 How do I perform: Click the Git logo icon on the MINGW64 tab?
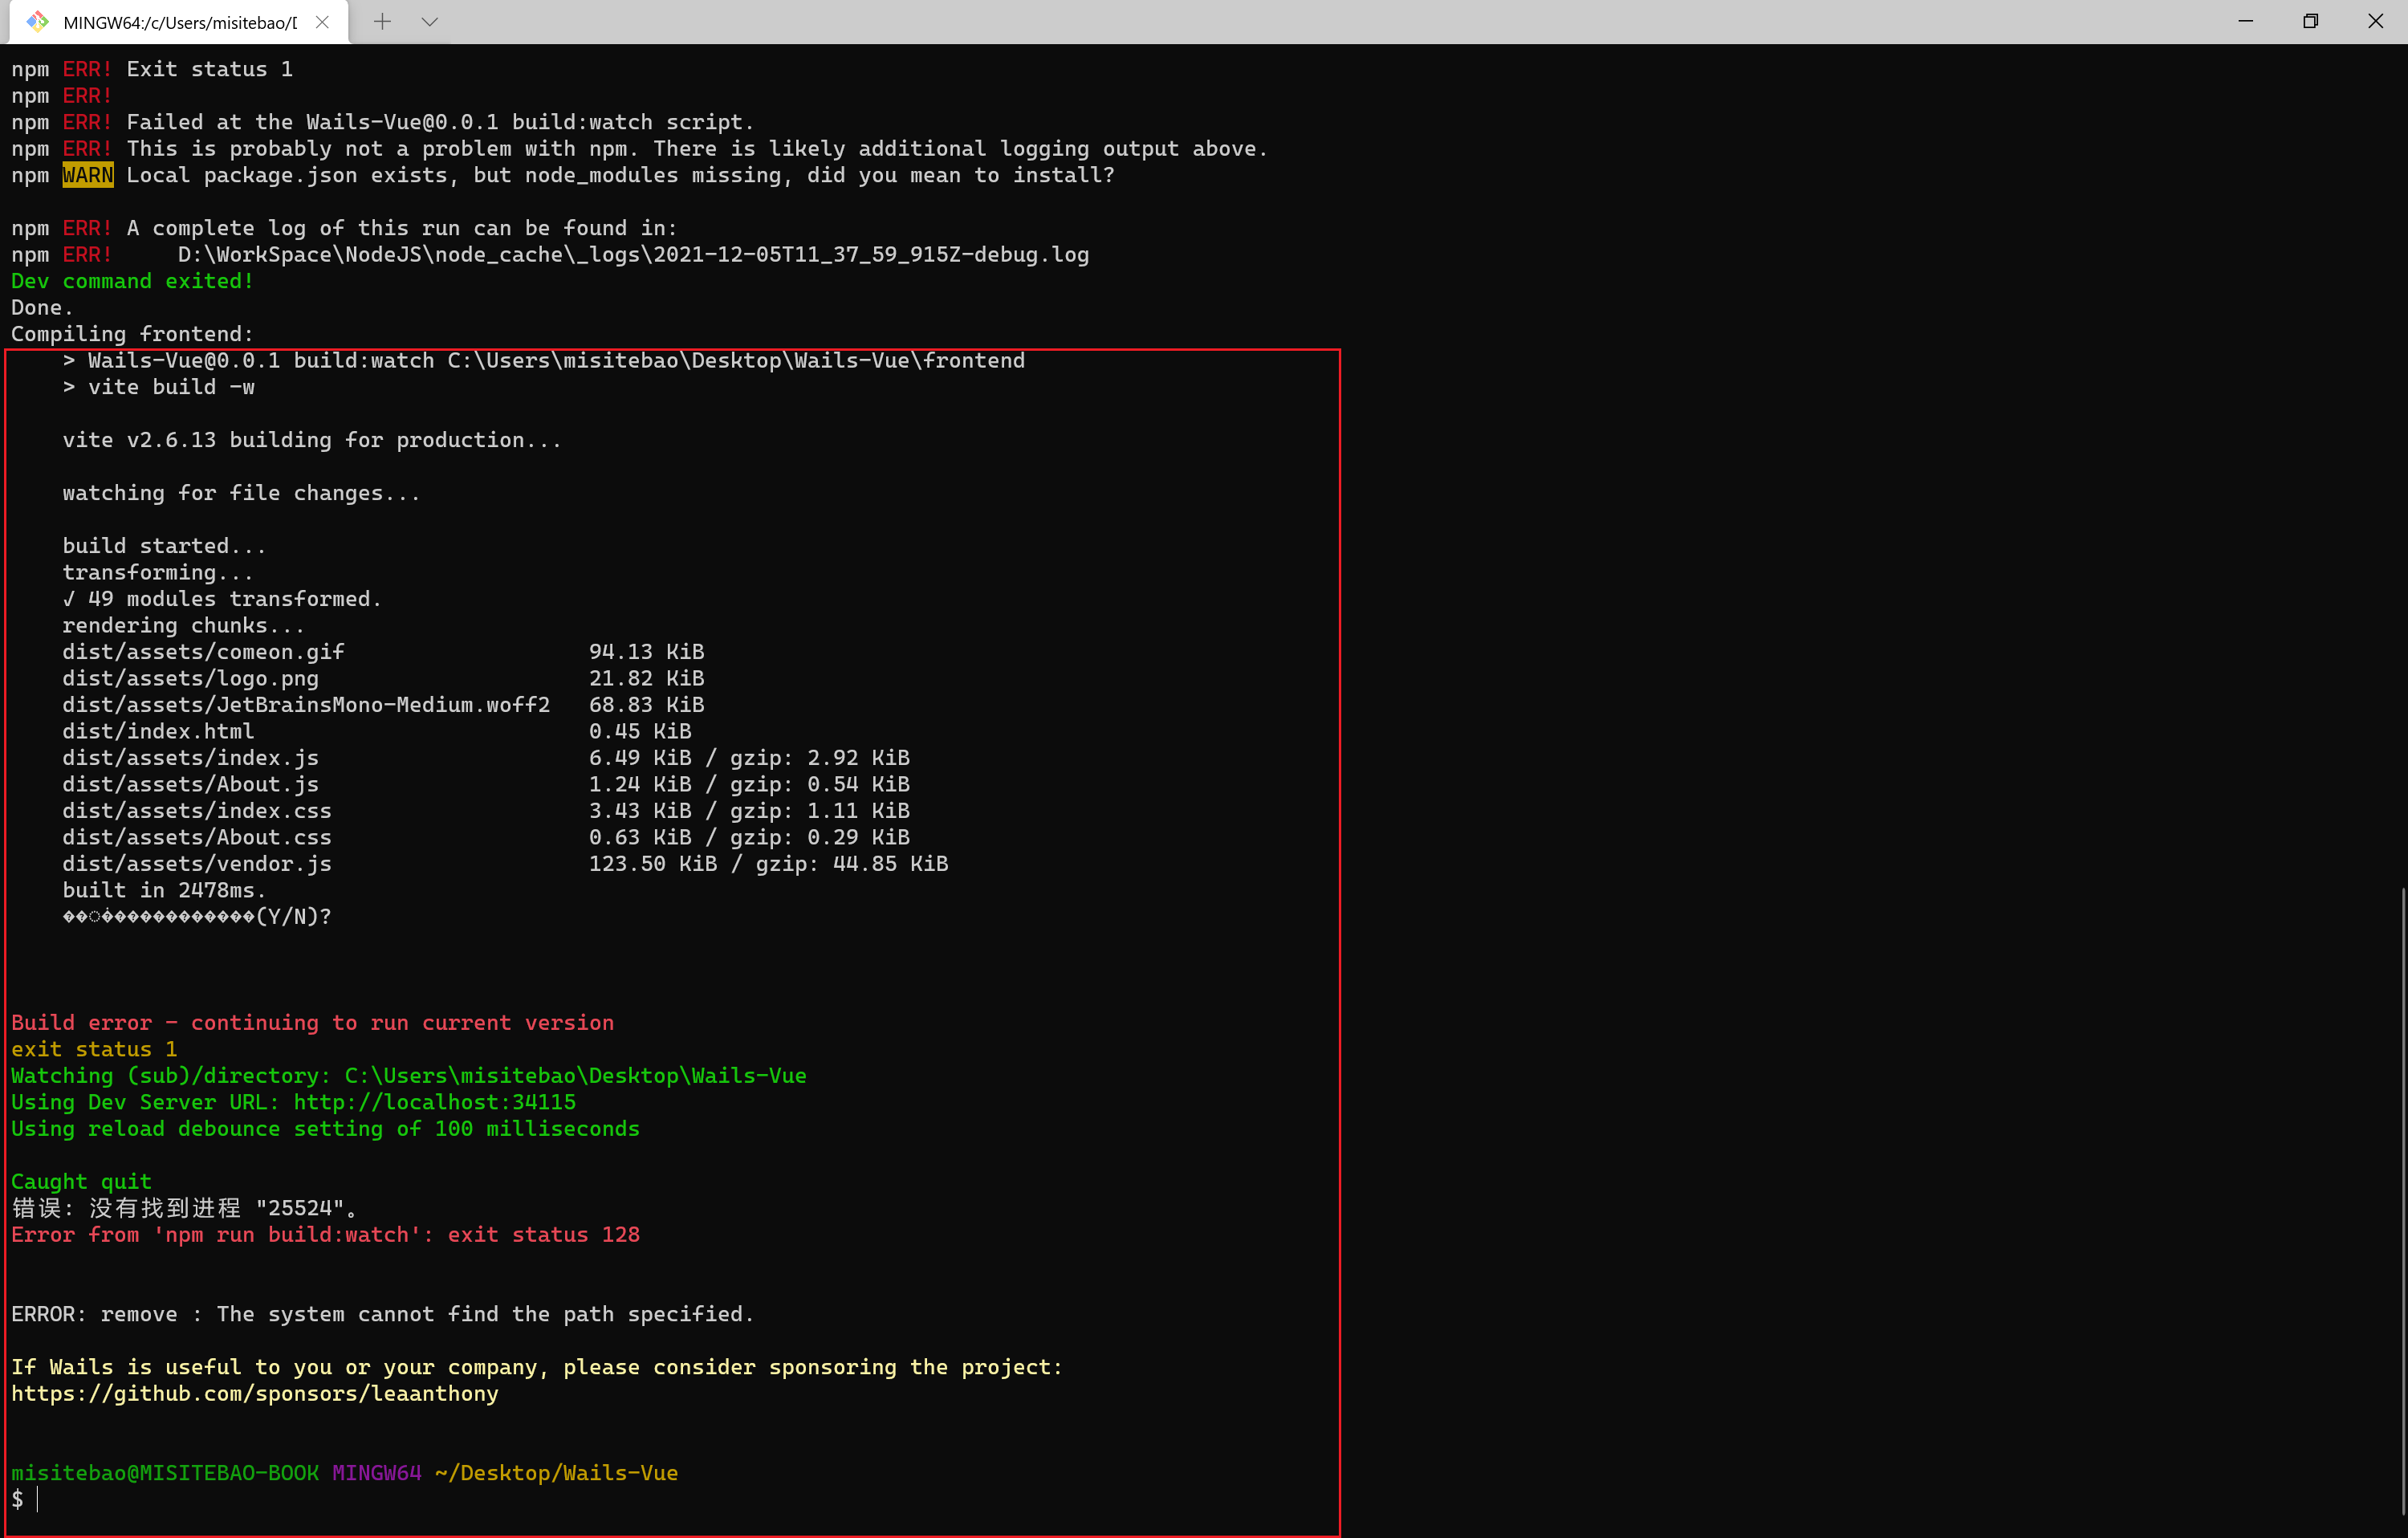coord(38,21)
